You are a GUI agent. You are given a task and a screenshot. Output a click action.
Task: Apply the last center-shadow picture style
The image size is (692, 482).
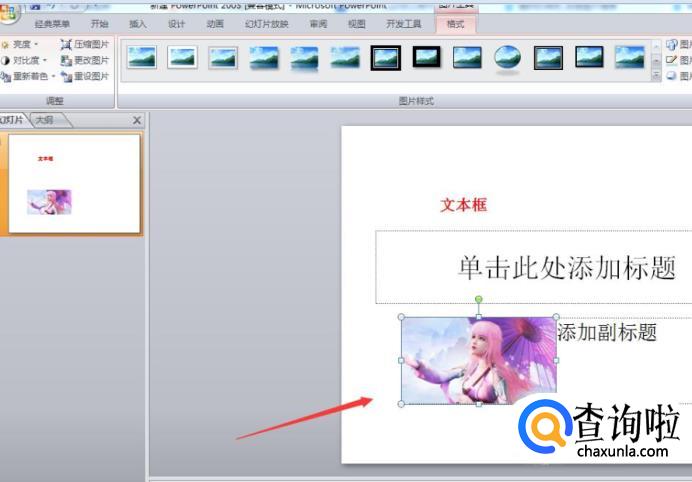[x=630, y=57]
